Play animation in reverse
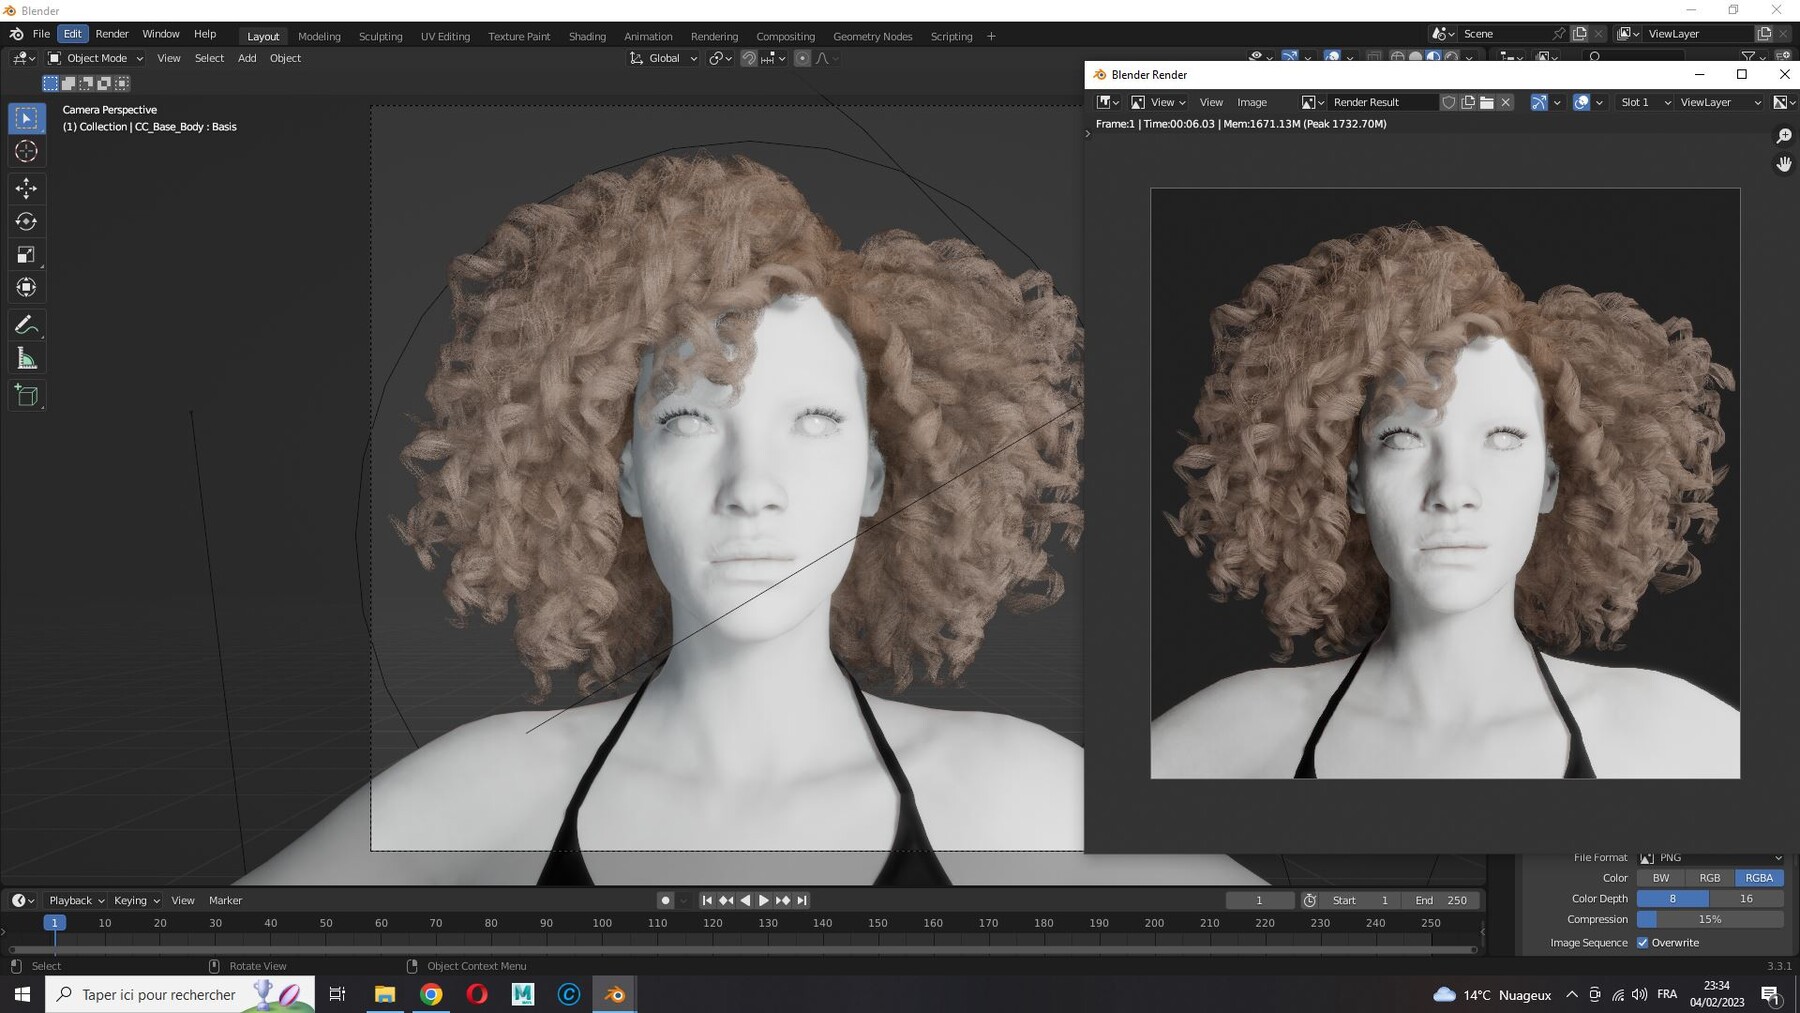1800x1013 pixels. [745, 901]
